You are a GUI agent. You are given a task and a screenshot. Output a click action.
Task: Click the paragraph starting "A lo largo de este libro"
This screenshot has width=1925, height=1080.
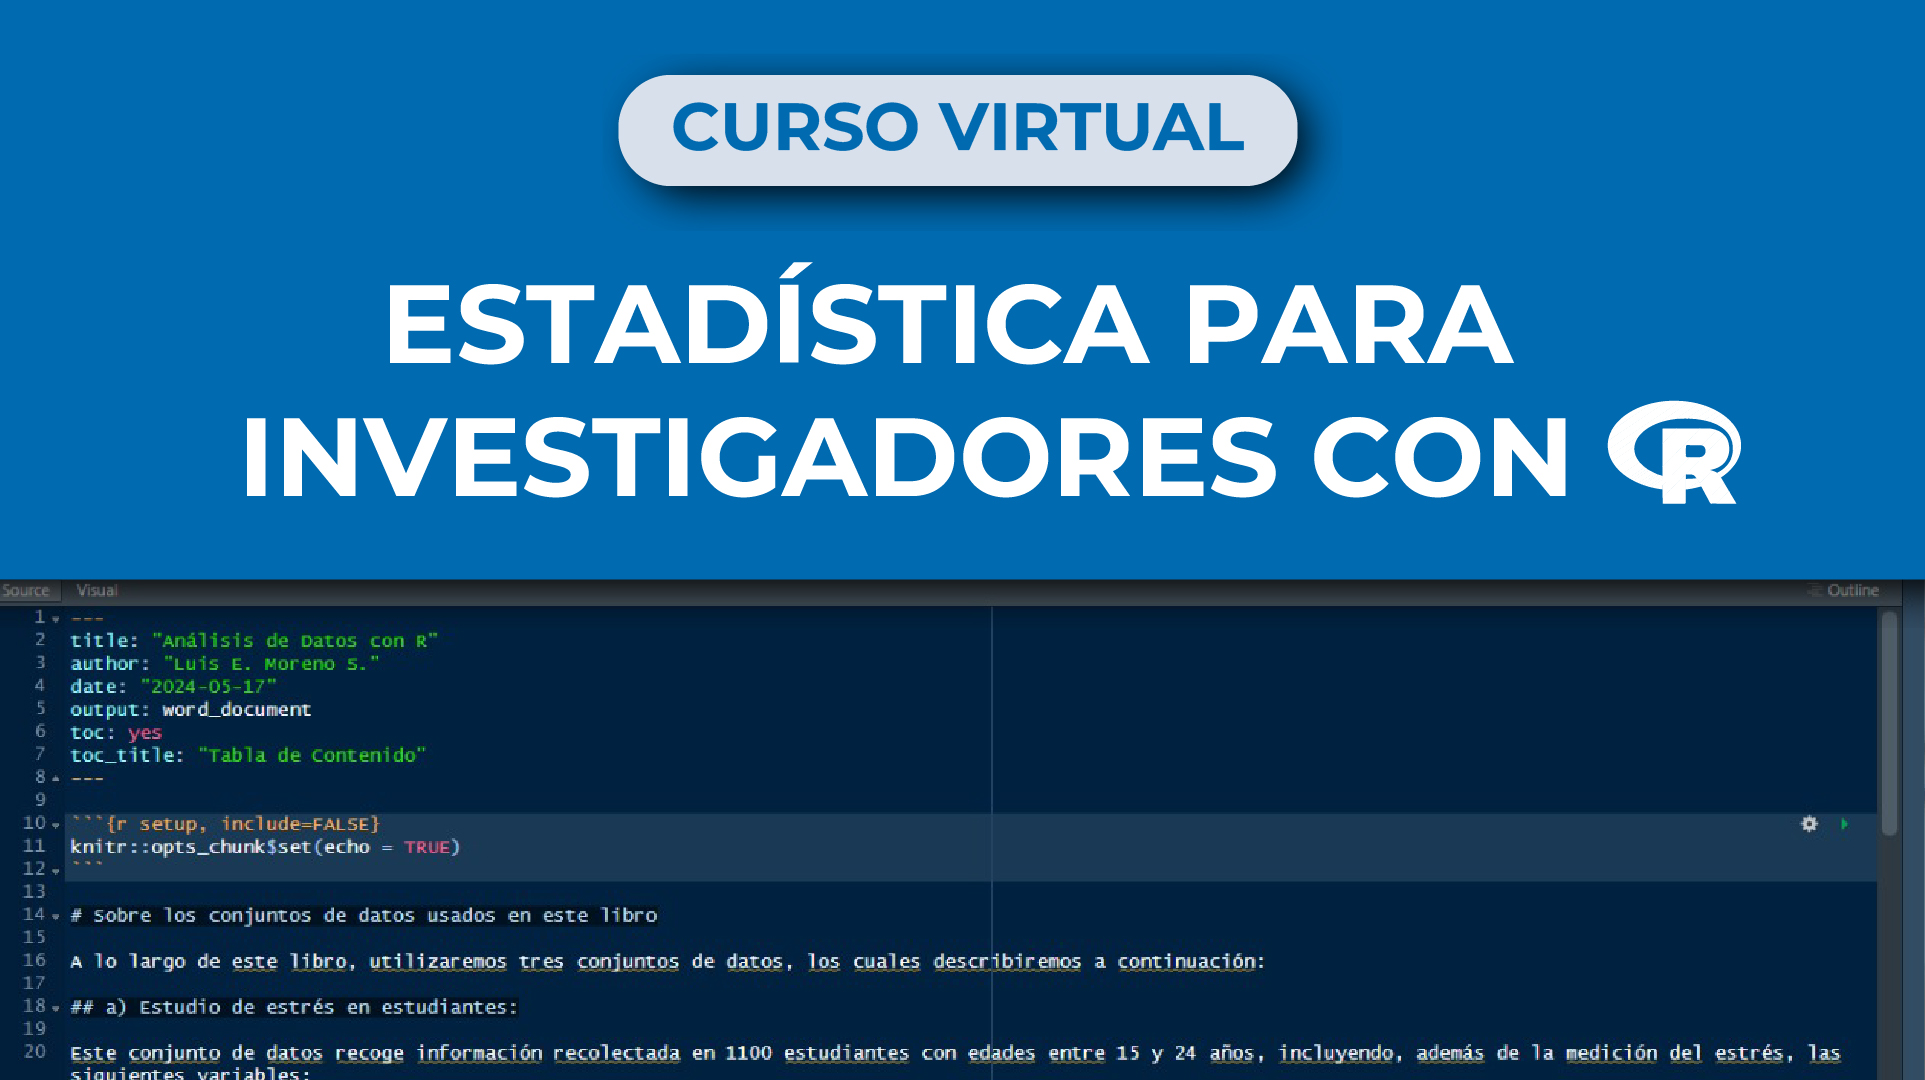[667, 962]
